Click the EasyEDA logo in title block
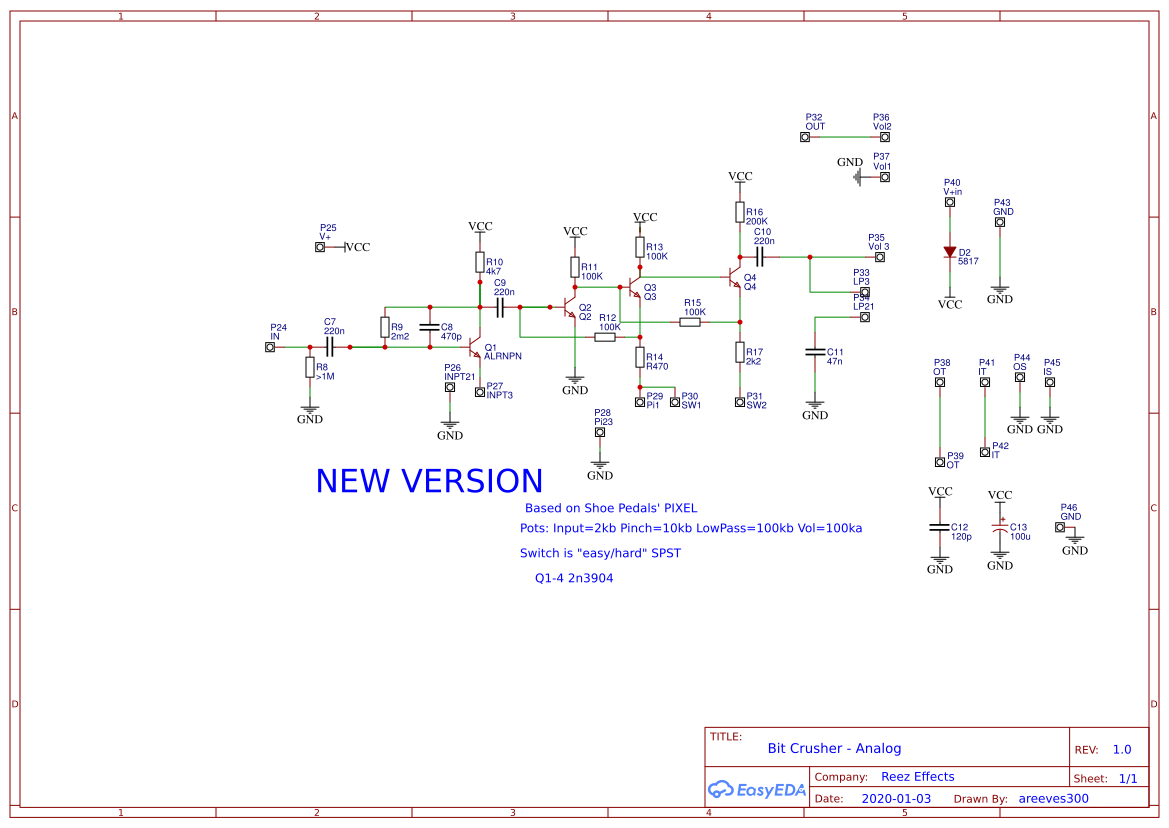 click(757, 790)
